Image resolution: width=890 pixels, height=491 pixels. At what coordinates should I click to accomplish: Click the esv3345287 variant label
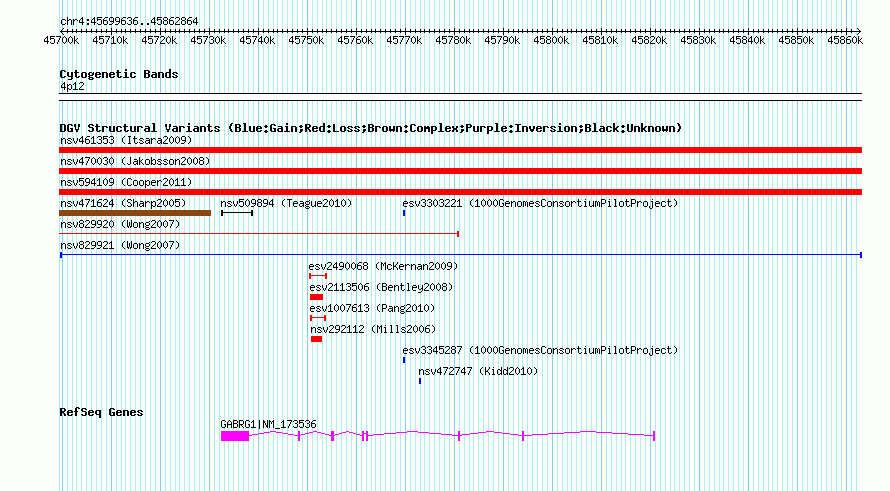click(x=540, y=350)
